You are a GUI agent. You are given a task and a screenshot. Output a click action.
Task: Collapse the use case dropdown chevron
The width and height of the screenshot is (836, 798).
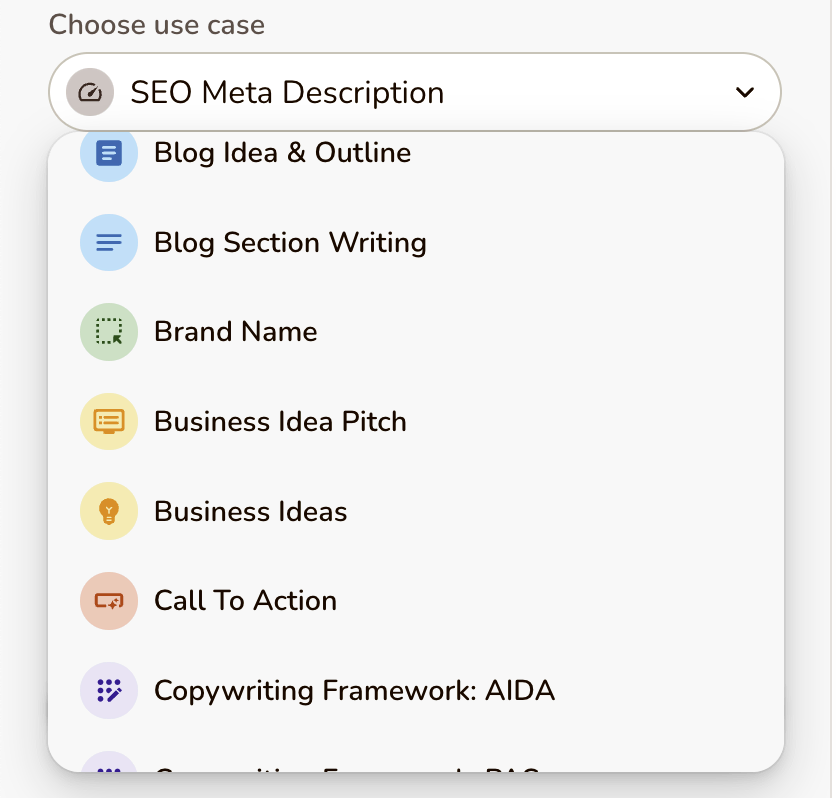(x=744, y=93)
